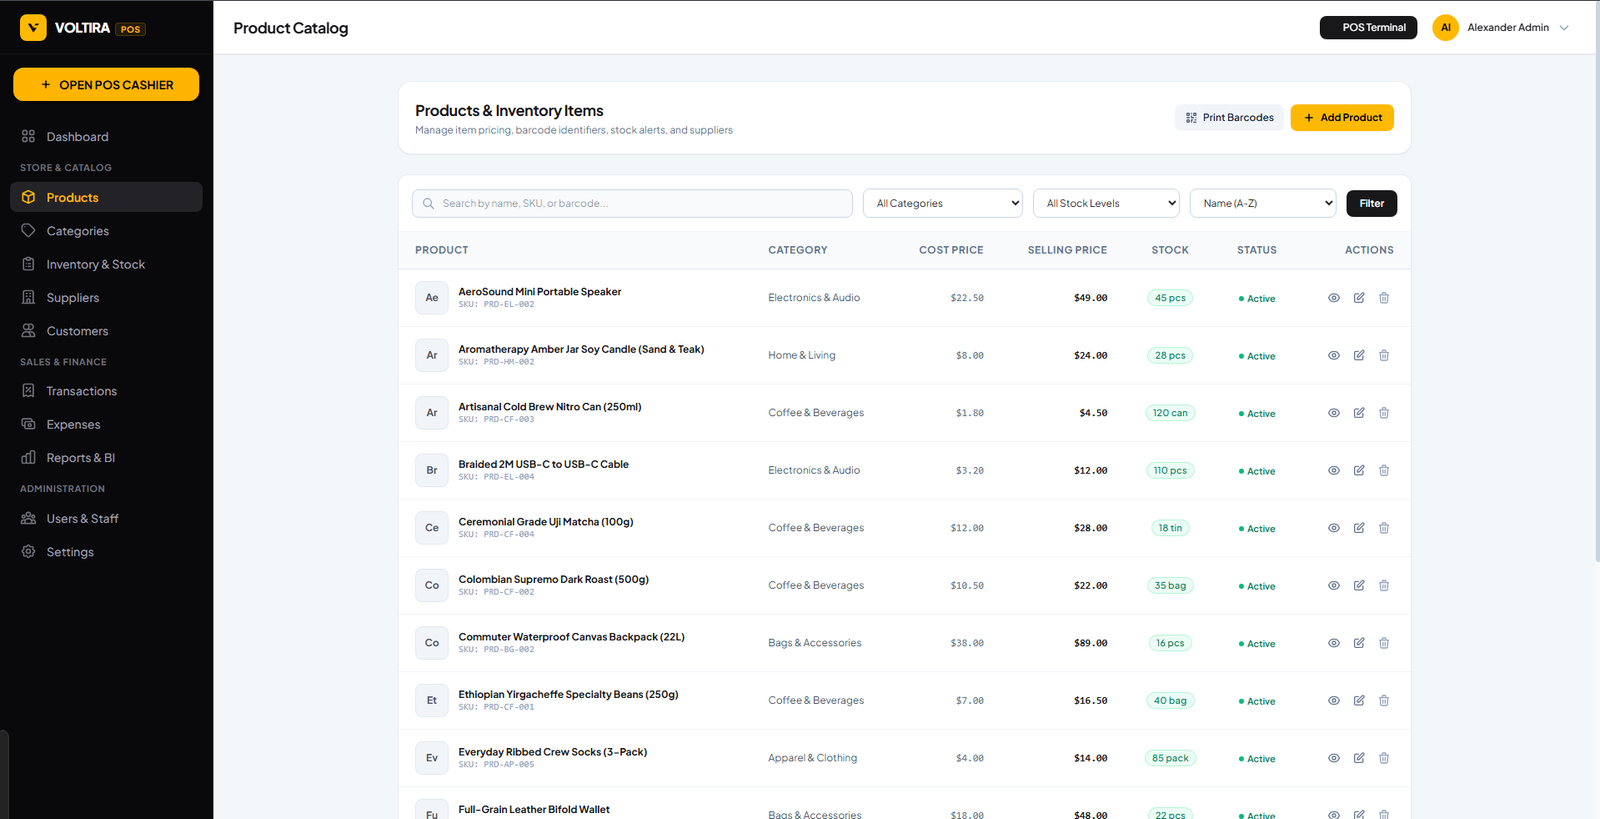Screen dimensions: 1600x819
Task: View the AeroSound Mini Portable Speaker details
Action: click(x=1334, y=298)
